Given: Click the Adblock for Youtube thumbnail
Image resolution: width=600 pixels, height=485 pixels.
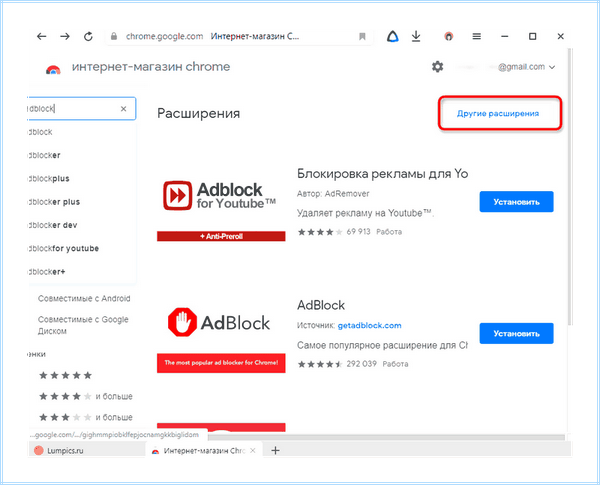Looking at the screenshot, I should (221, 203).
